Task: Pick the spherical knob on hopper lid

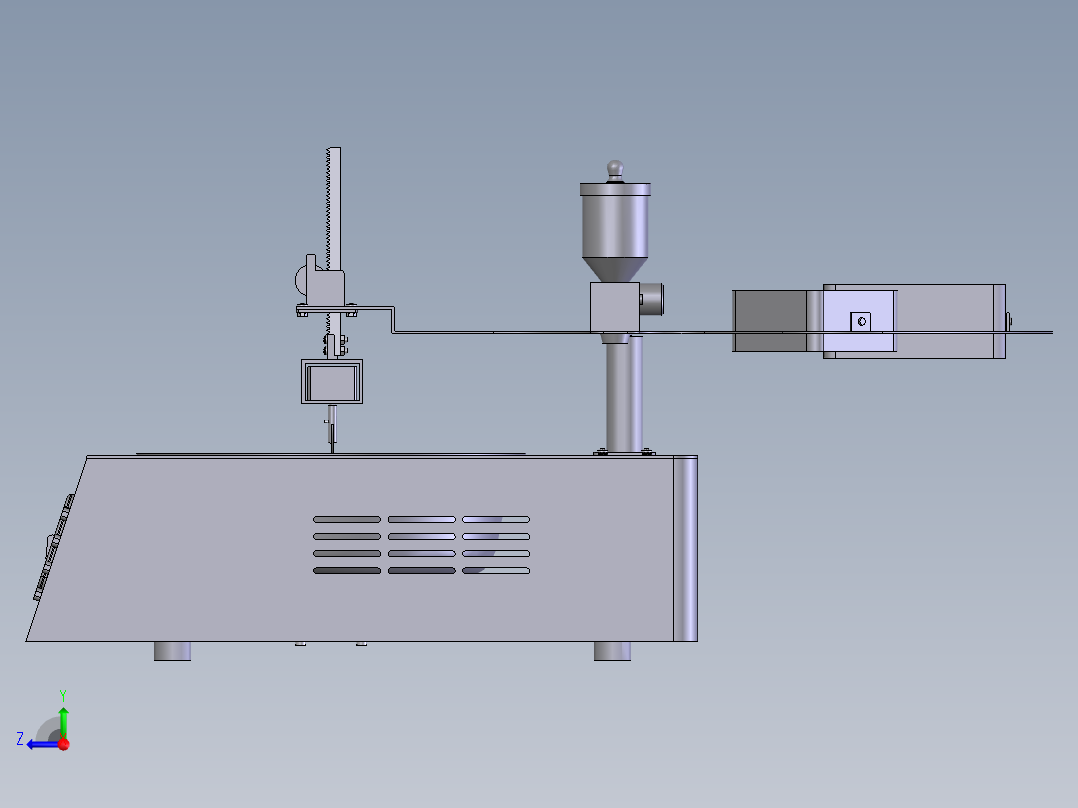Action: click(x=615, y=169)
